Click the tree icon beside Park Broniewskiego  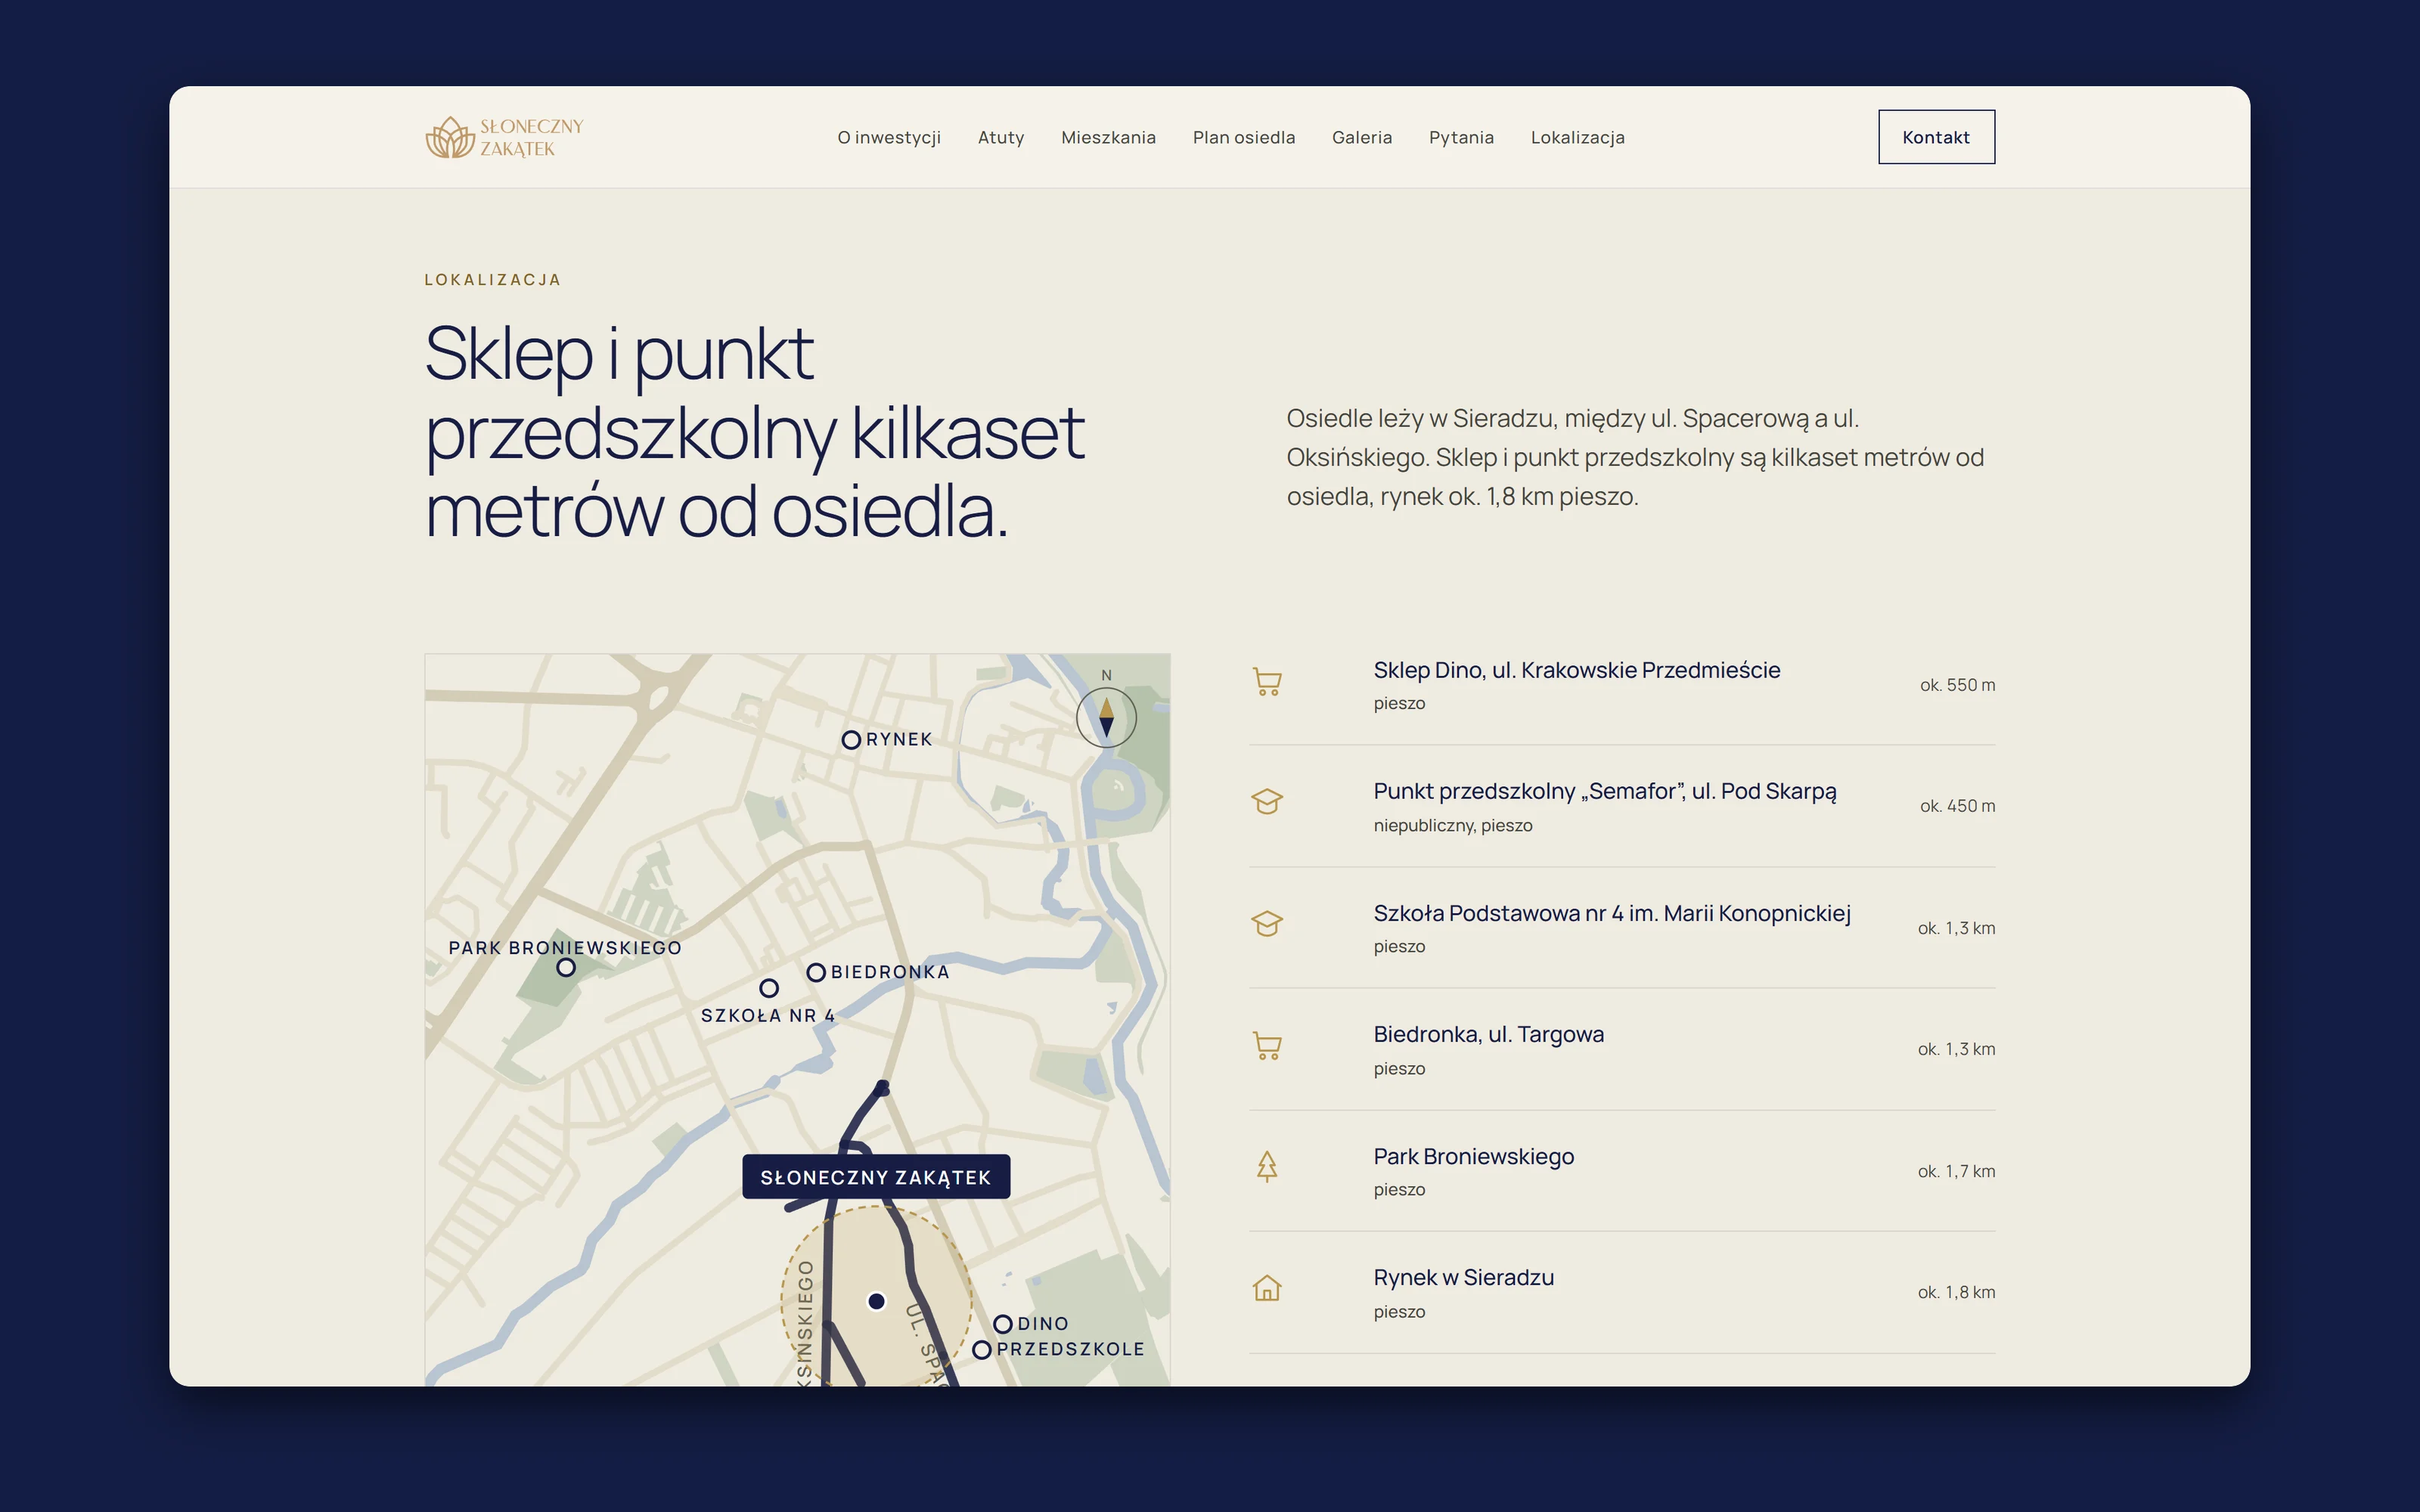1267,1167
